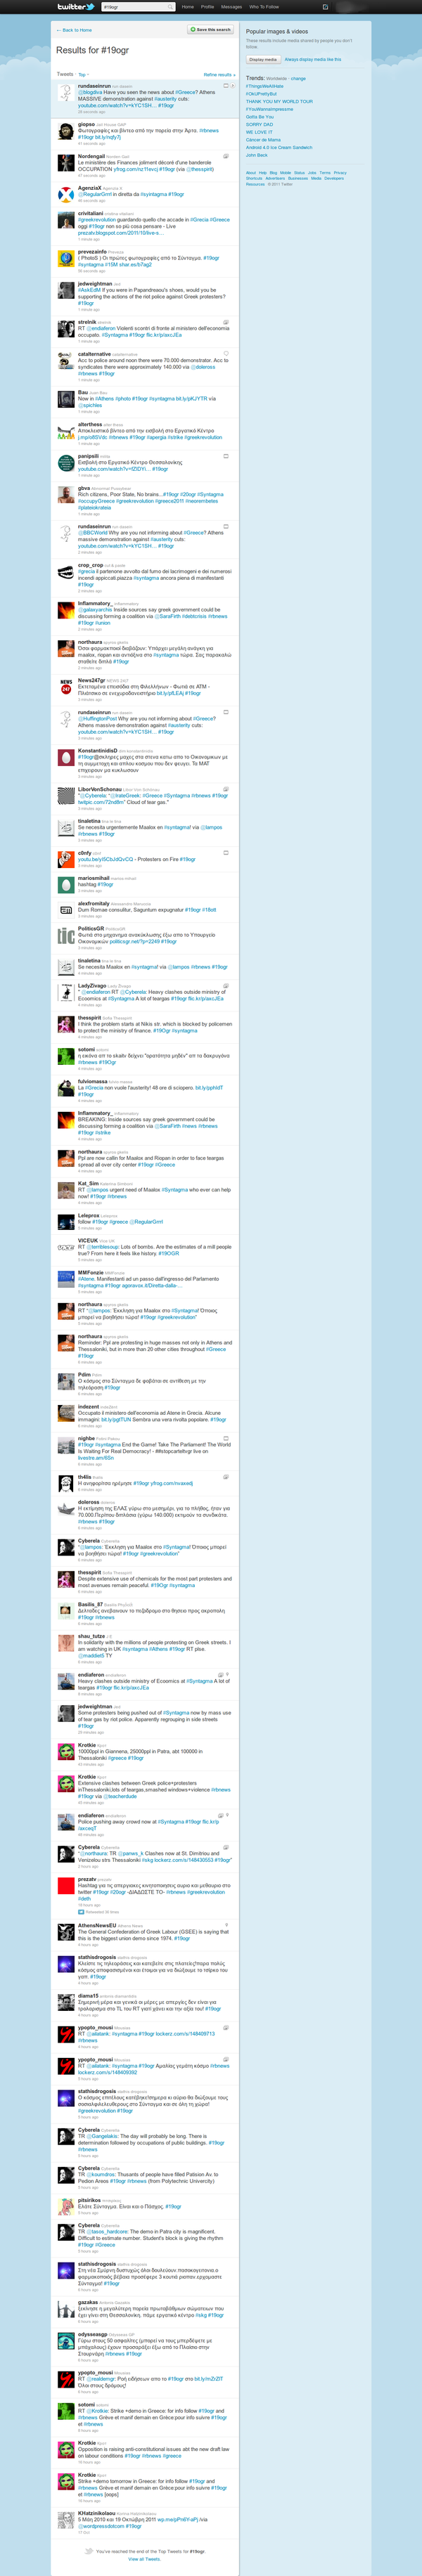Go to Who To Follow

tap(264, 7)
